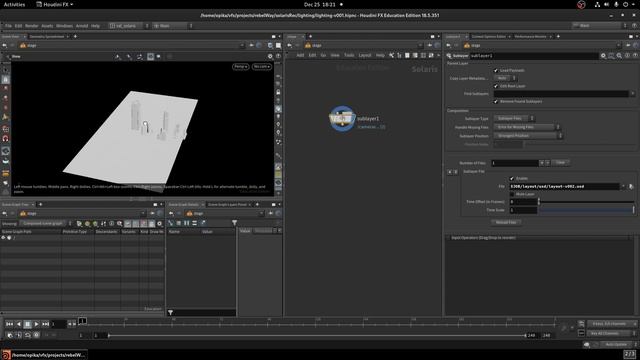Jump to first frame in playbar
The width and height of the screenshot is (640, 360).
pos(9,324)
